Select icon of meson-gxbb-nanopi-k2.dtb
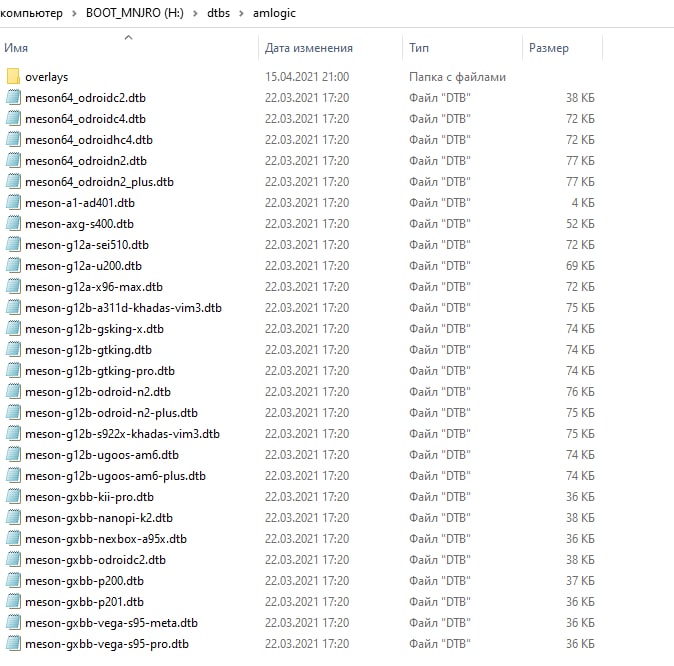 [13, 518]
